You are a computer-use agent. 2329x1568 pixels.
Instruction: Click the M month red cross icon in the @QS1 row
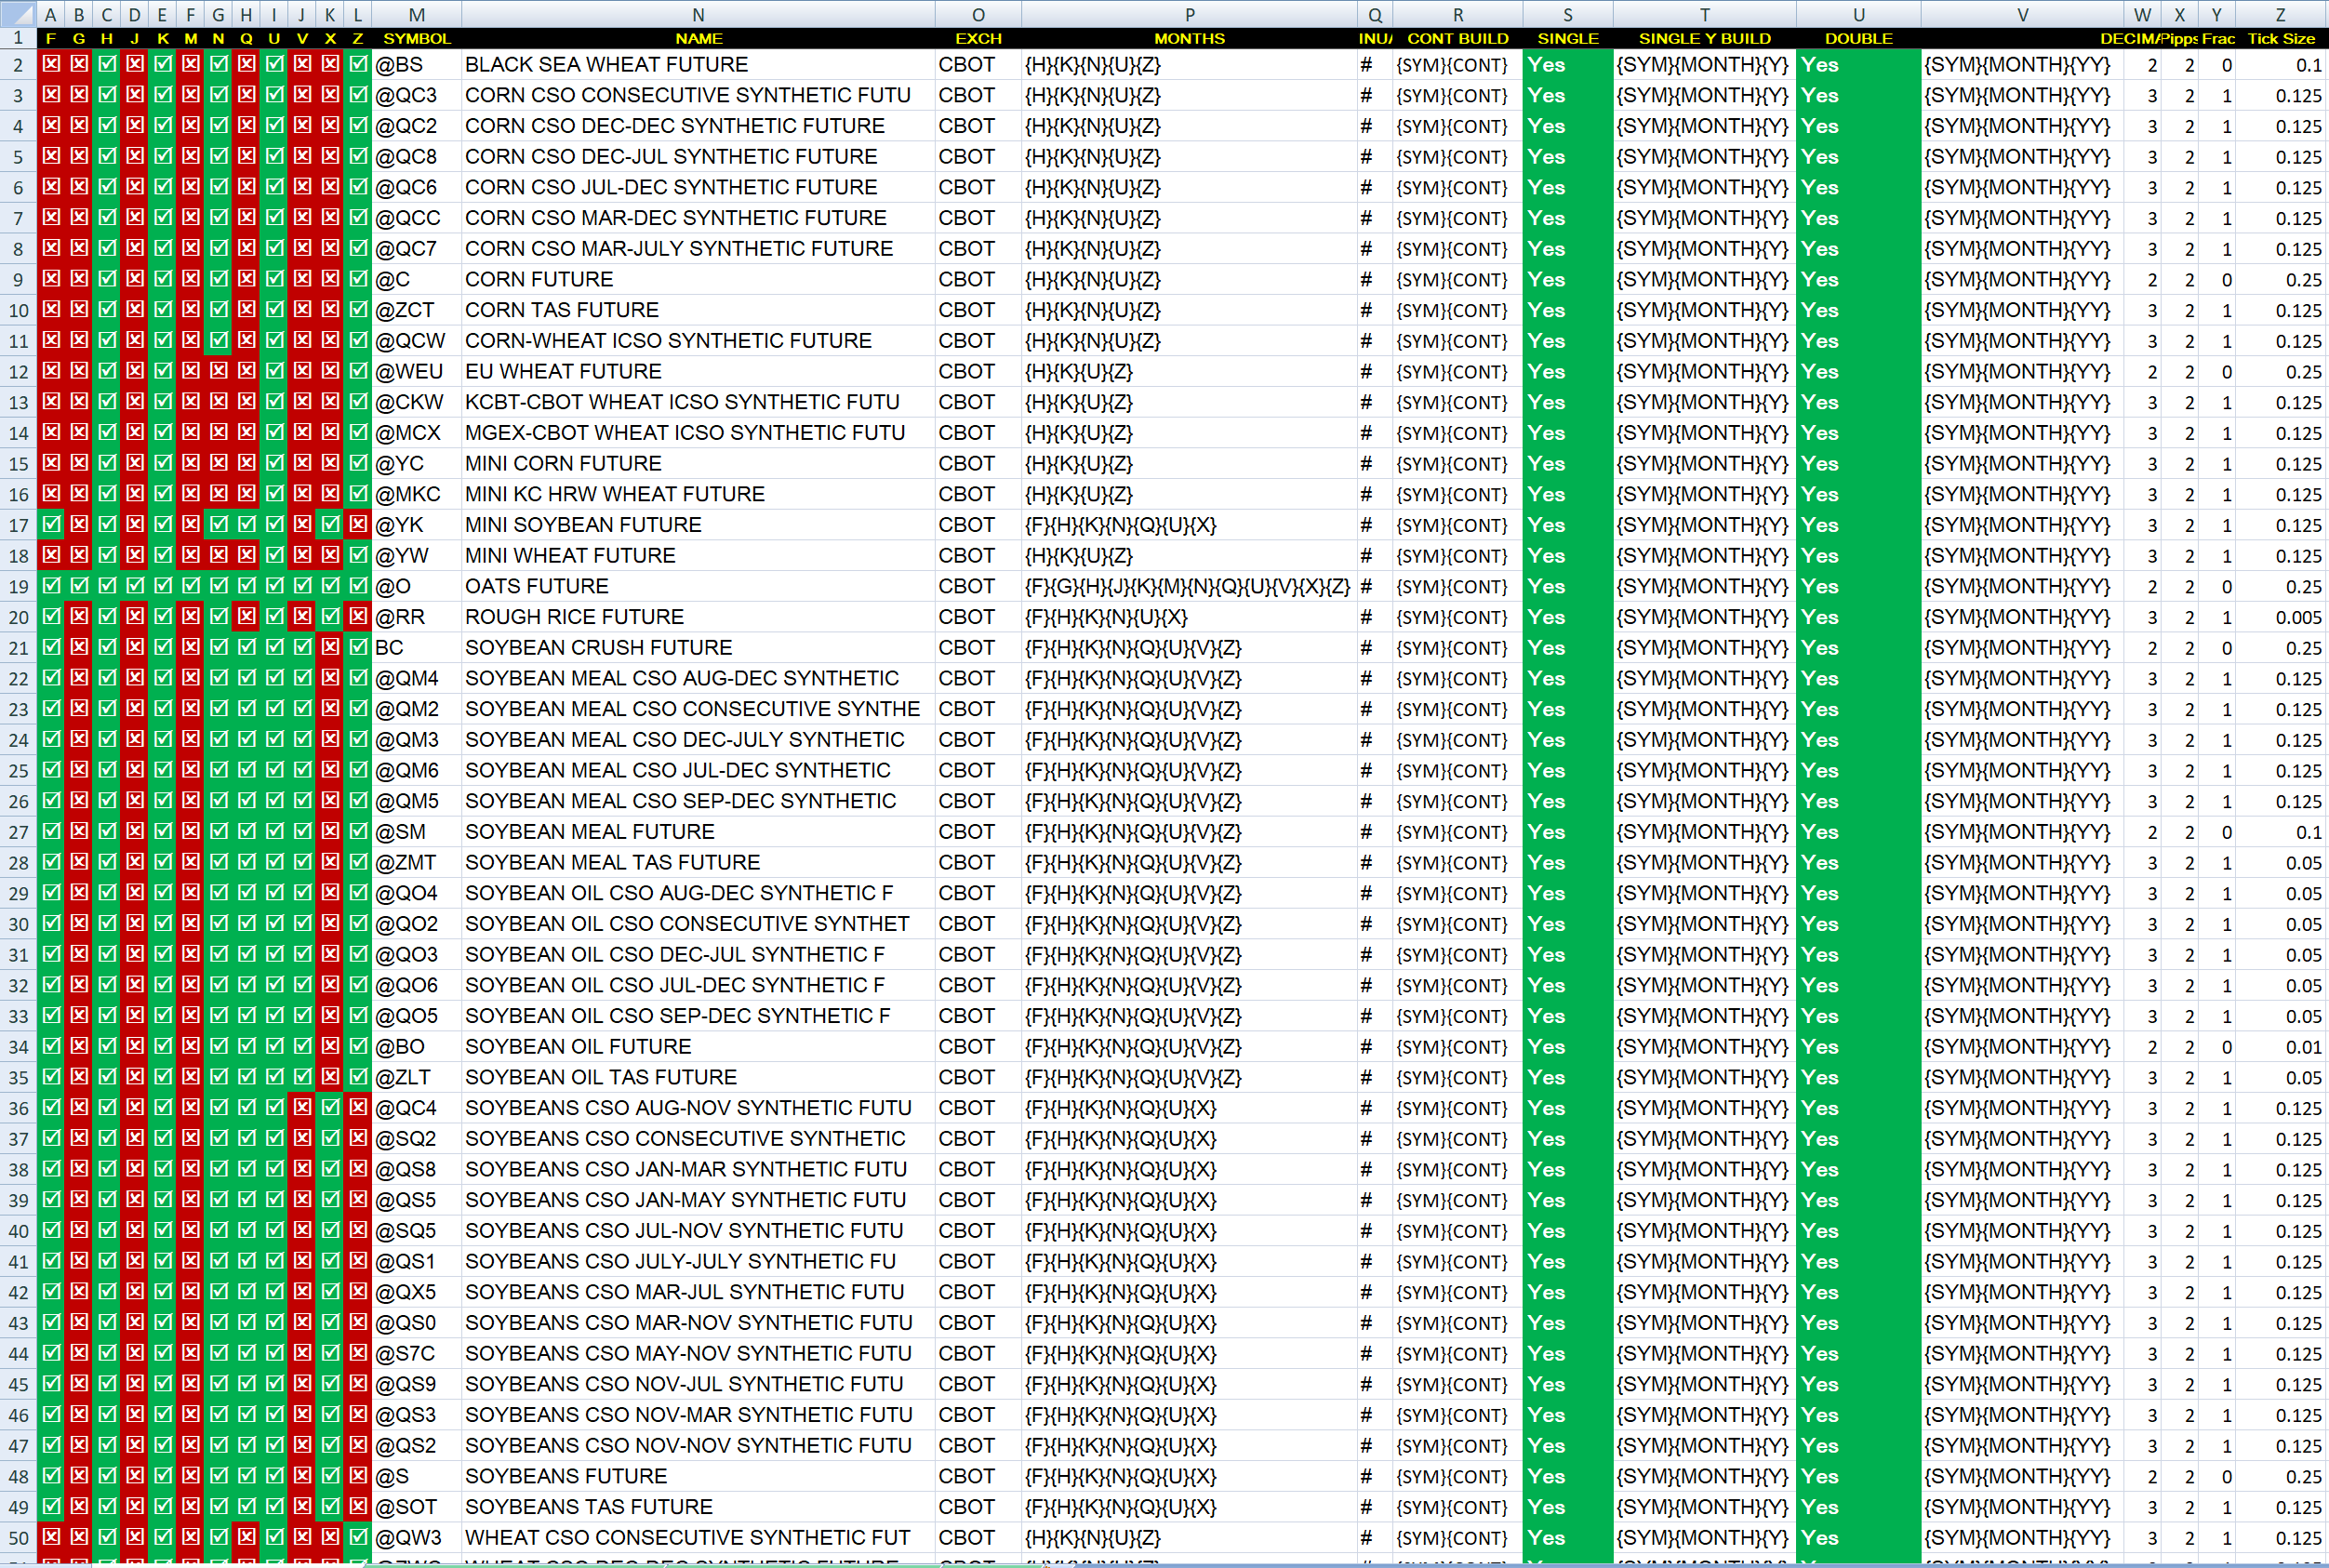click(191, 1261)
